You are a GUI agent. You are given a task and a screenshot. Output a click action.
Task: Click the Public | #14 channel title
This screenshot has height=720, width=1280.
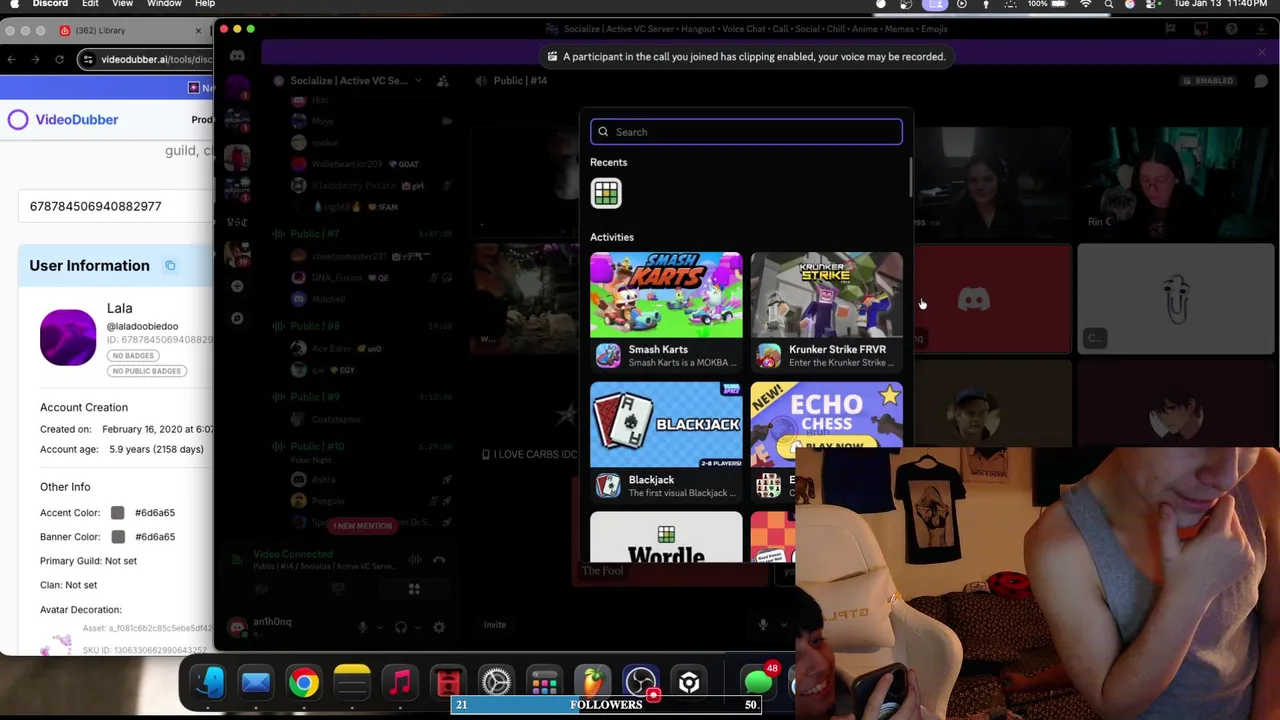click(x=520, y=80)
